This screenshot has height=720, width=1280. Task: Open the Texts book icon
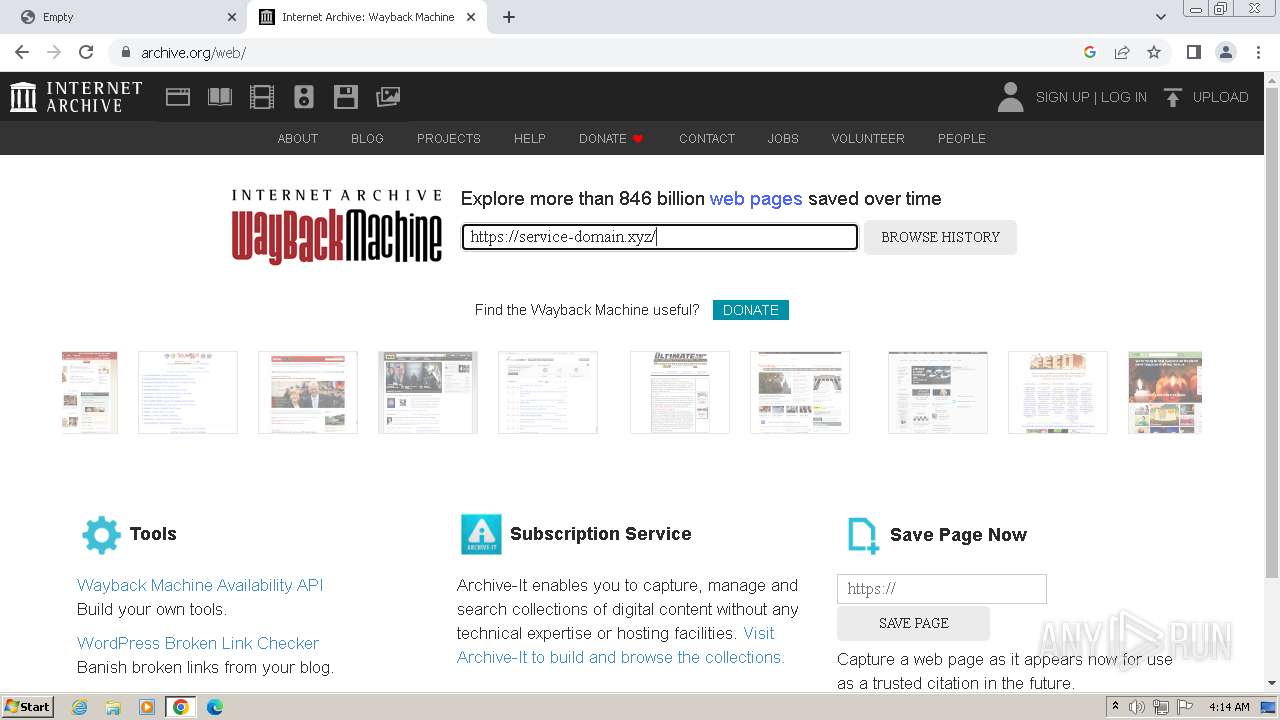[x=220, y=97]
